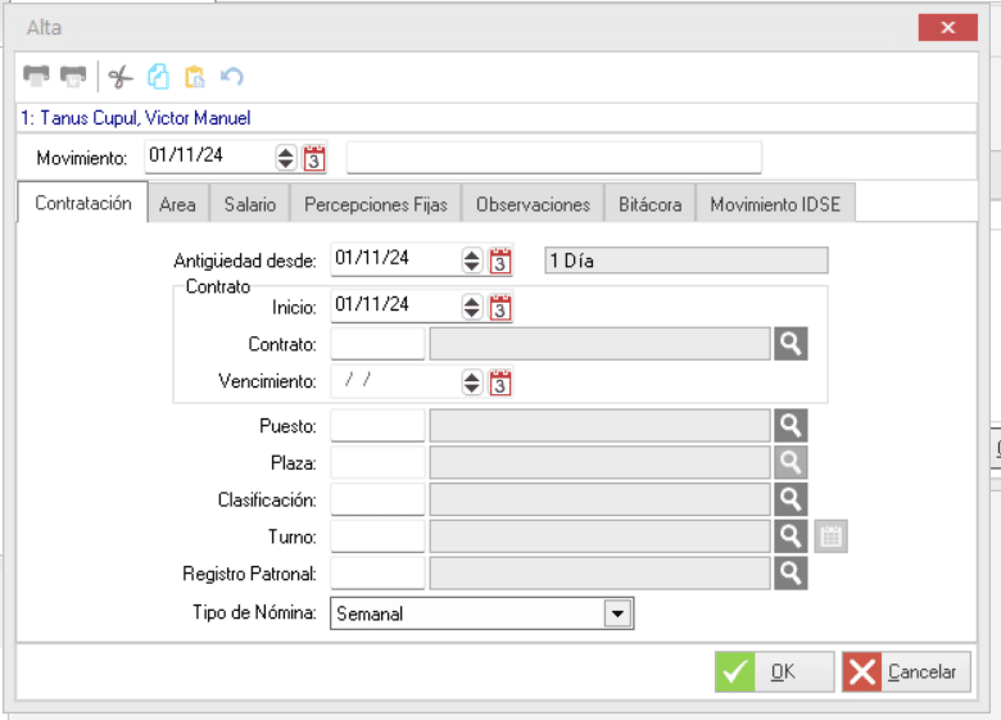Click the Paste clipboard icon
Viewport: 1001px width, 720px height.
coord(197,75)
